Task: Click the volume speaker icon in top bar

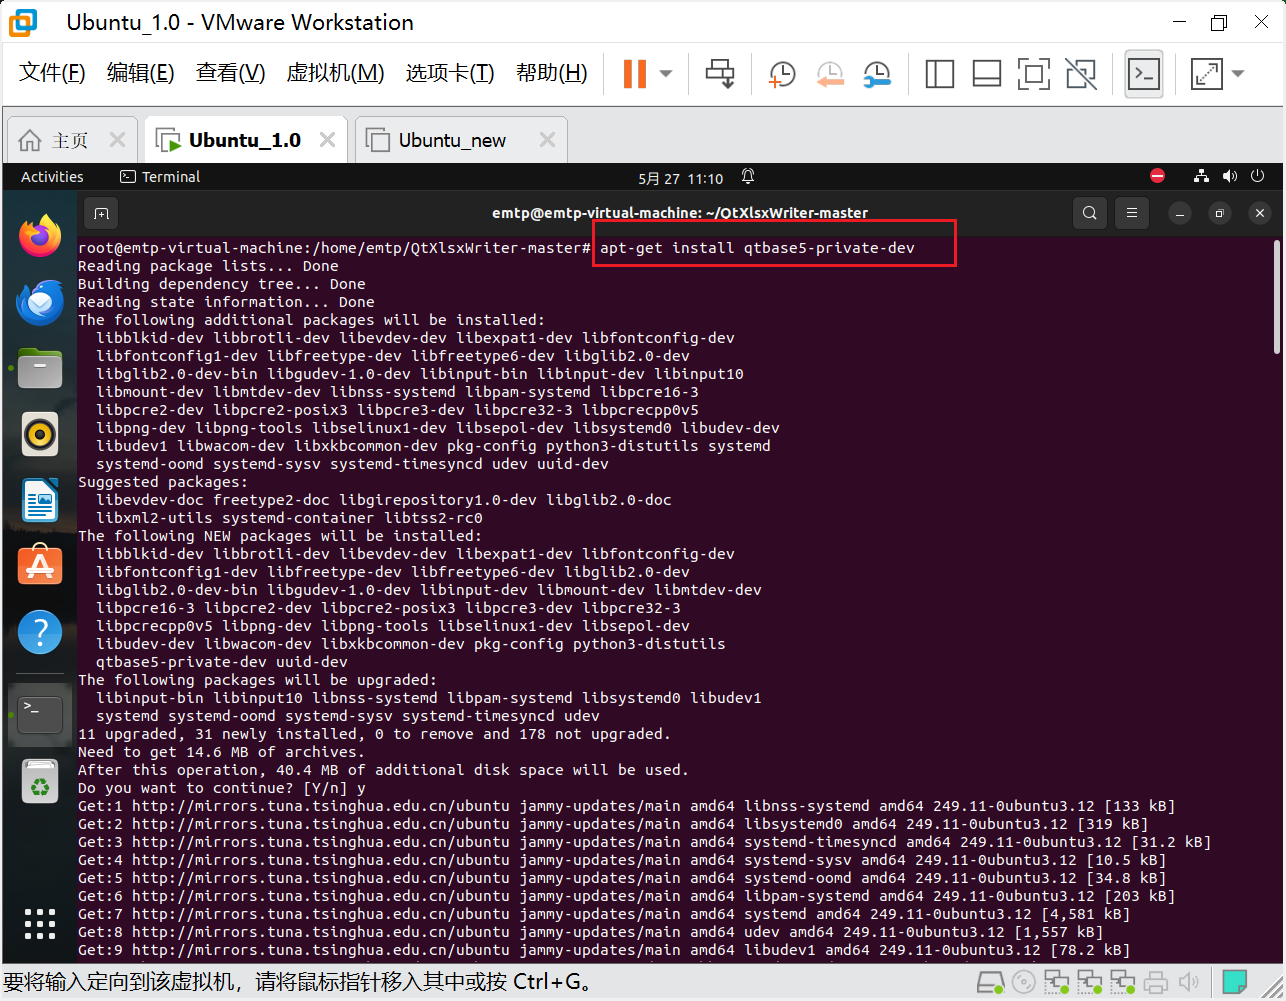Action: 1230,176
